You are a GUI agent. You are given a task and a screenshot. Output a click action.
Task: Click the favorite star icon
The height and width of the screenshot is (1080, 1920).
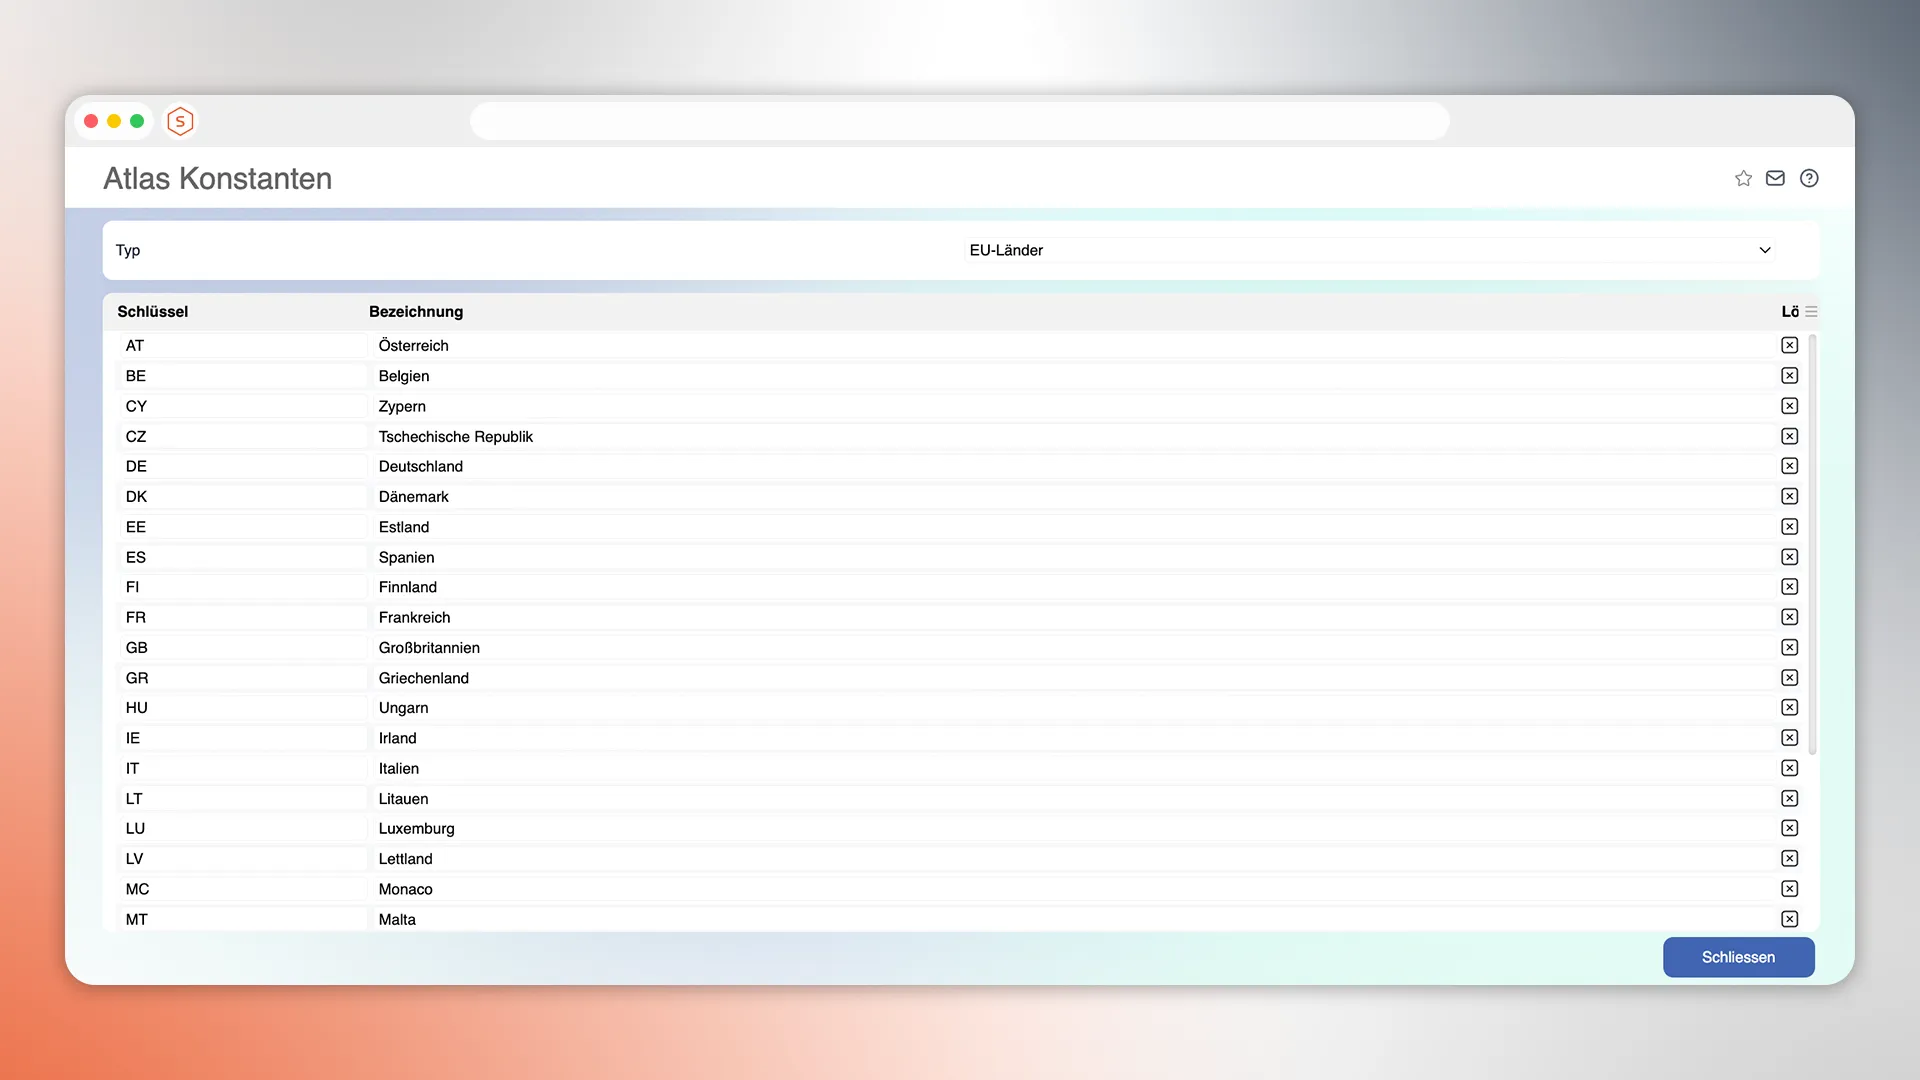point(1743,178)
